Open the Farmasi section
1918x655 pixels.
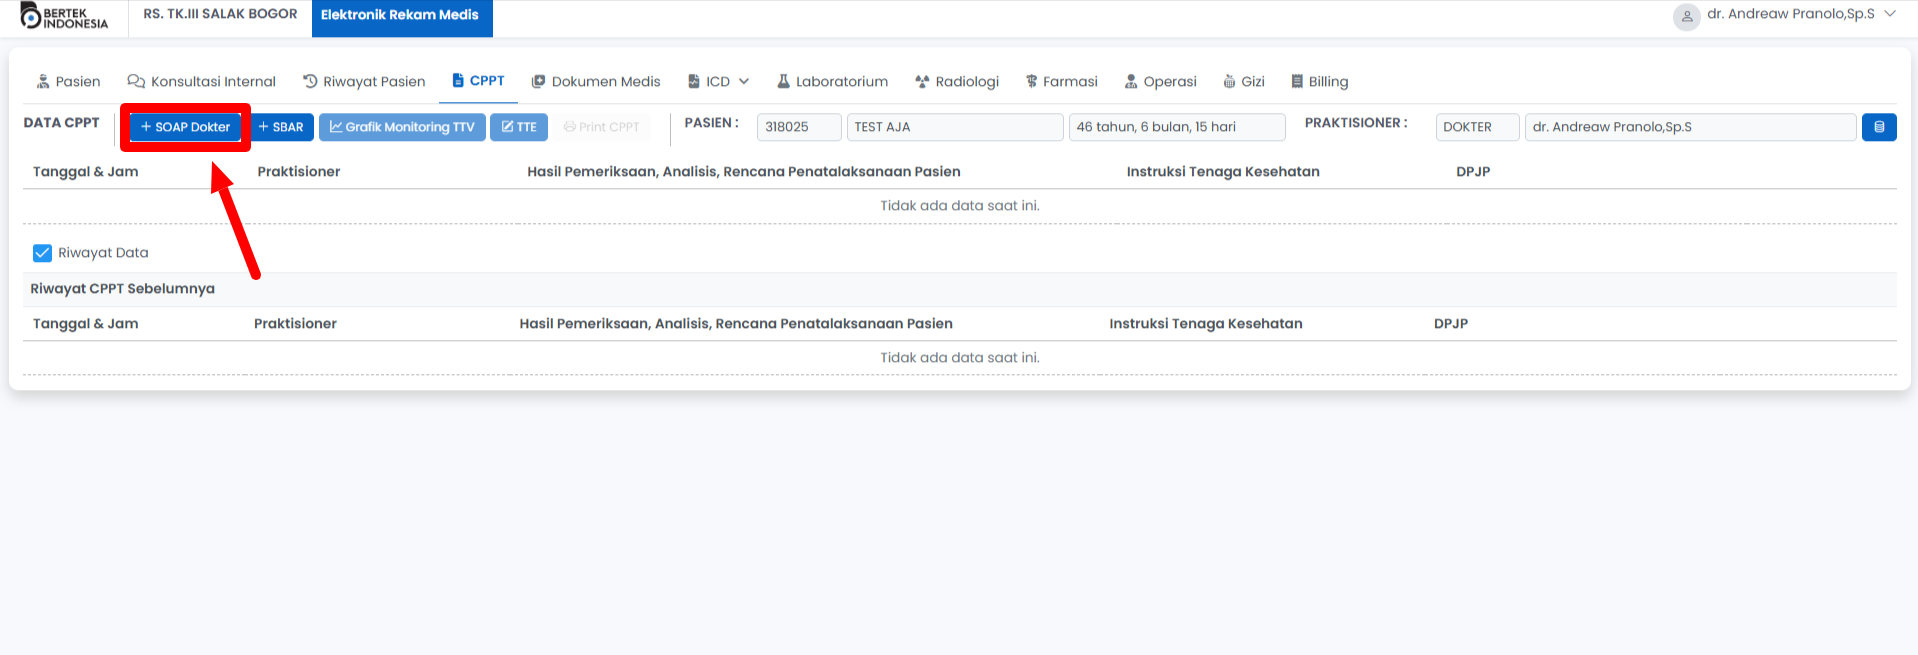click(x=1061, y=82)
